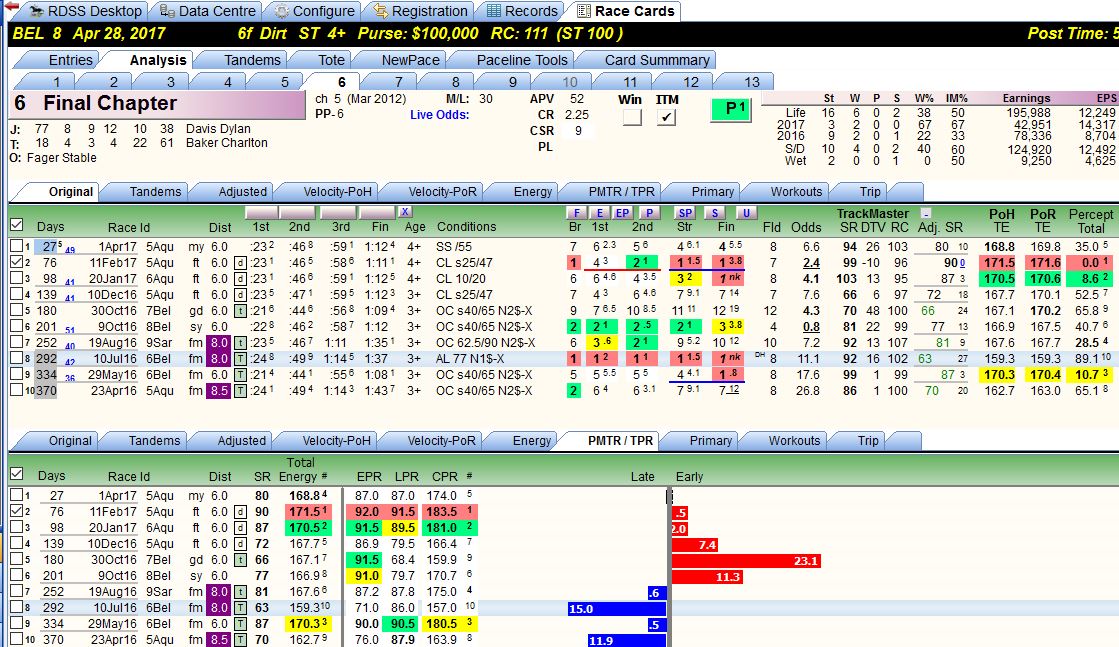Click the E column header button
The image size is (1119, 647).
coord(599,213)
